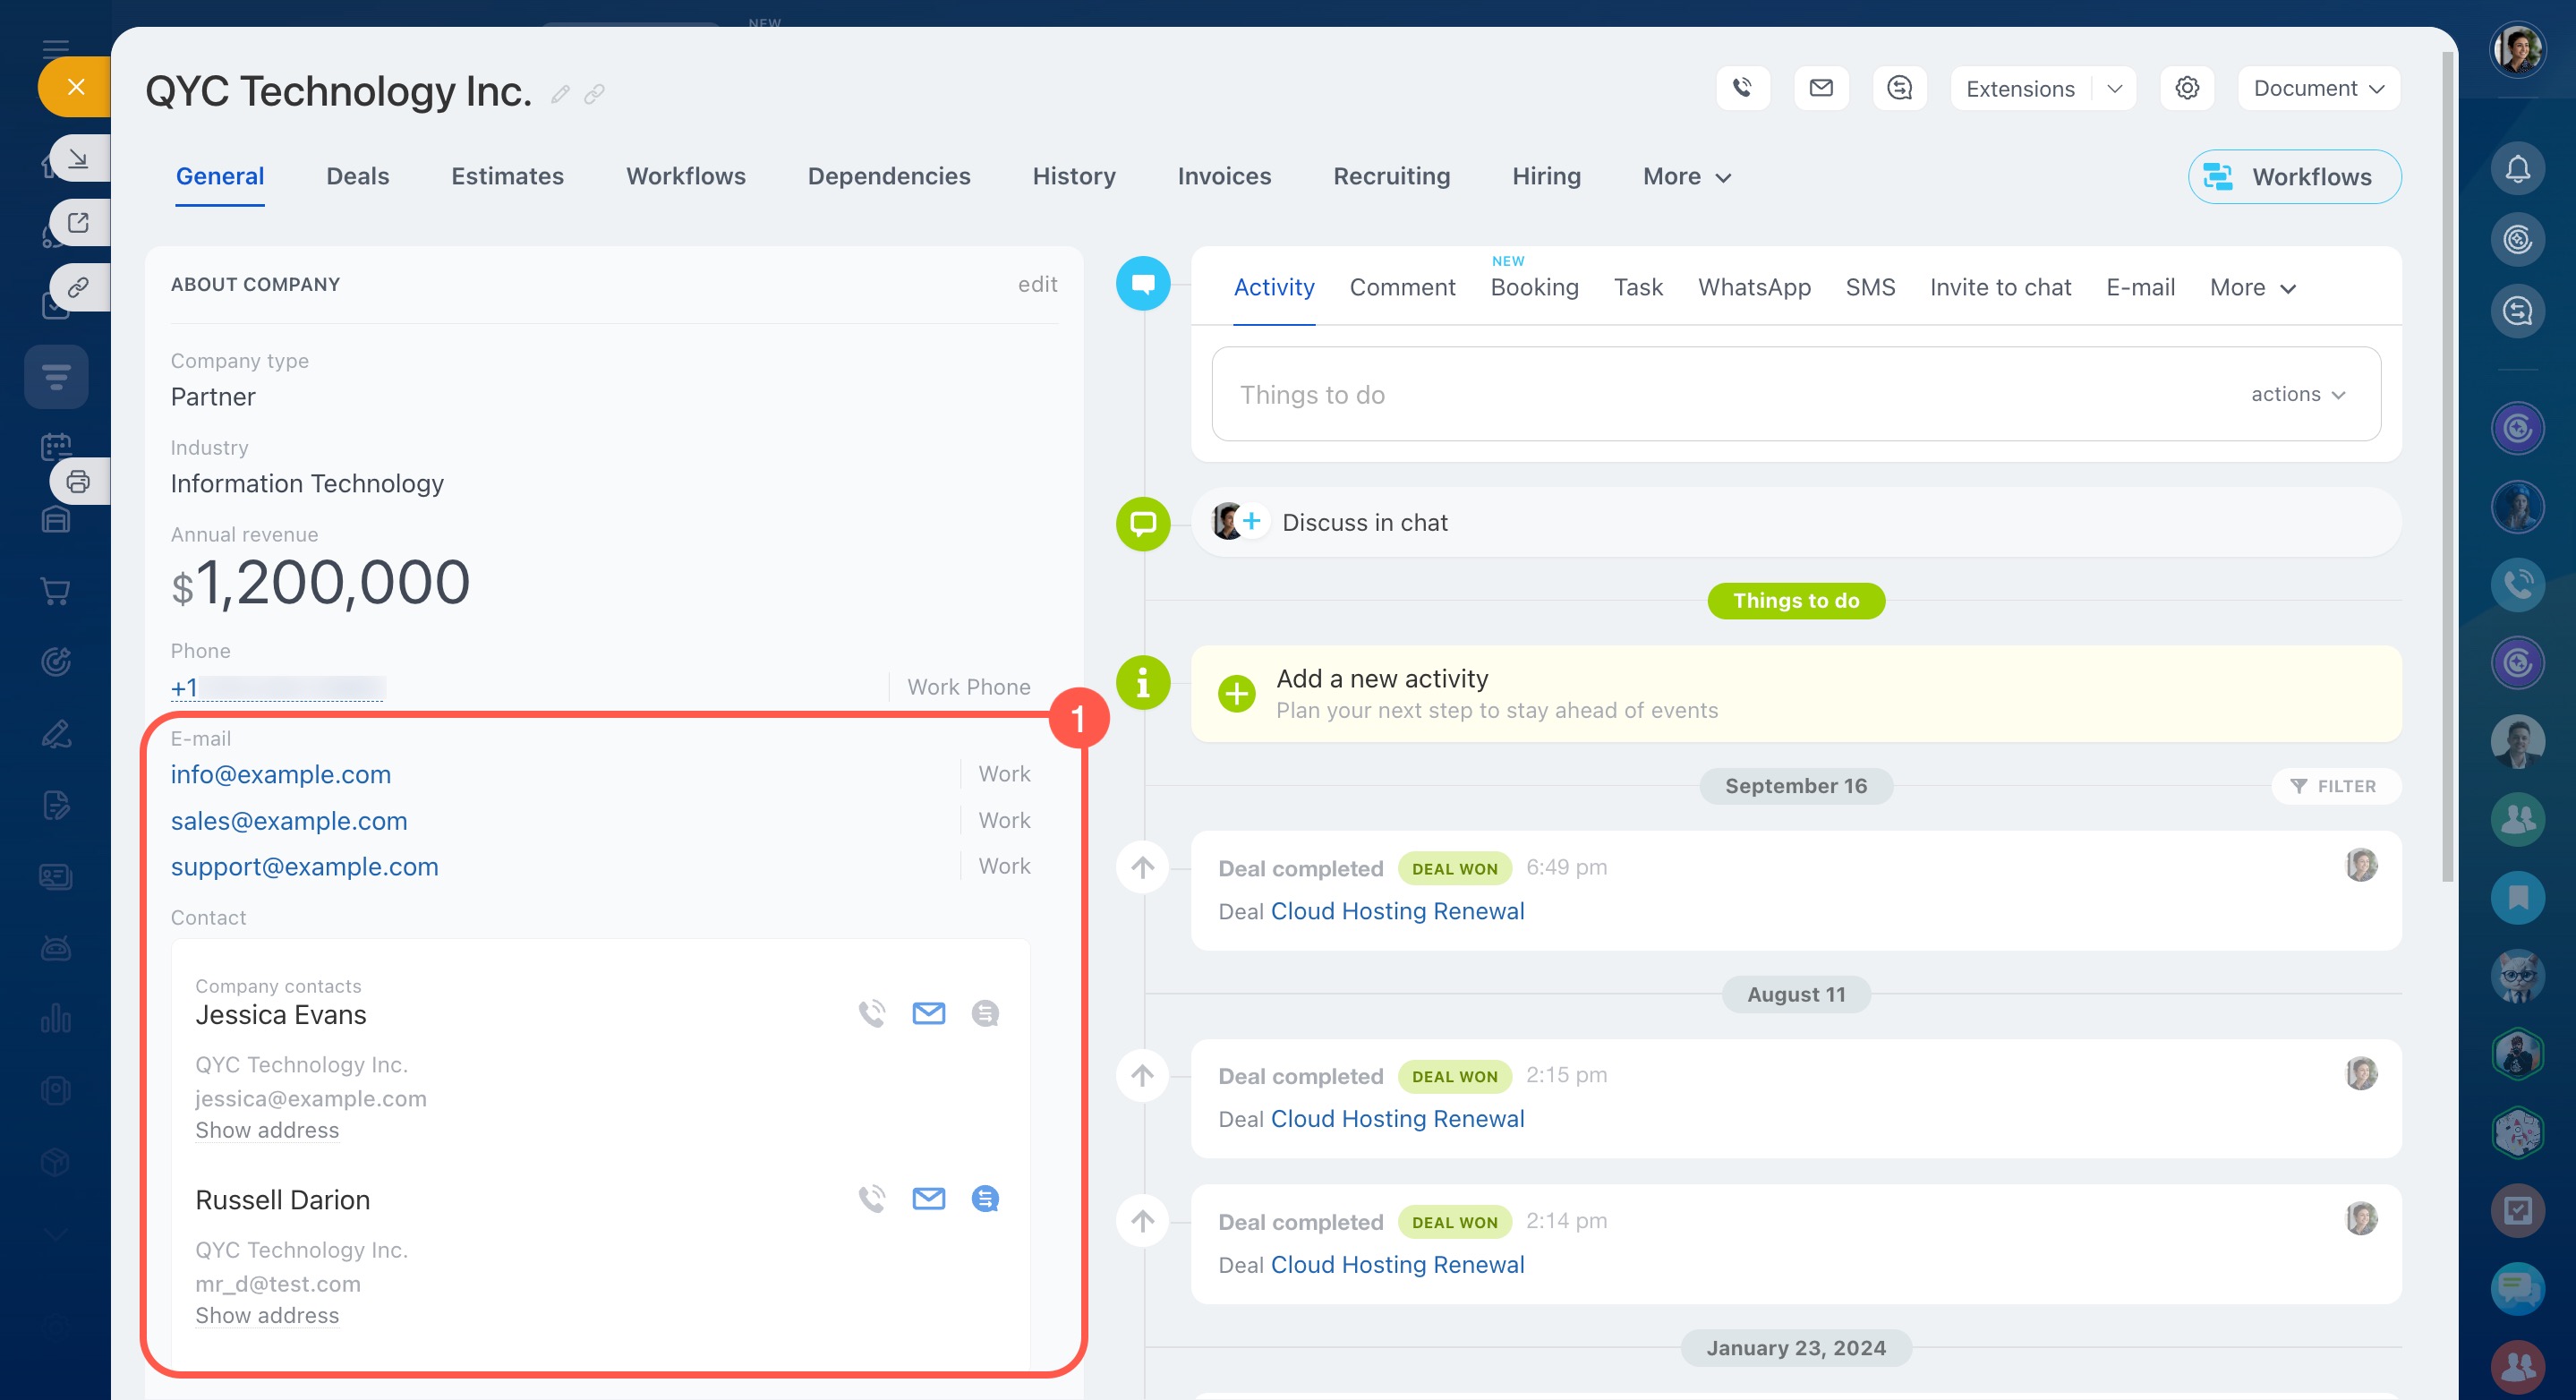Email Jessica Evans via envelope icon

[928, 1013]
